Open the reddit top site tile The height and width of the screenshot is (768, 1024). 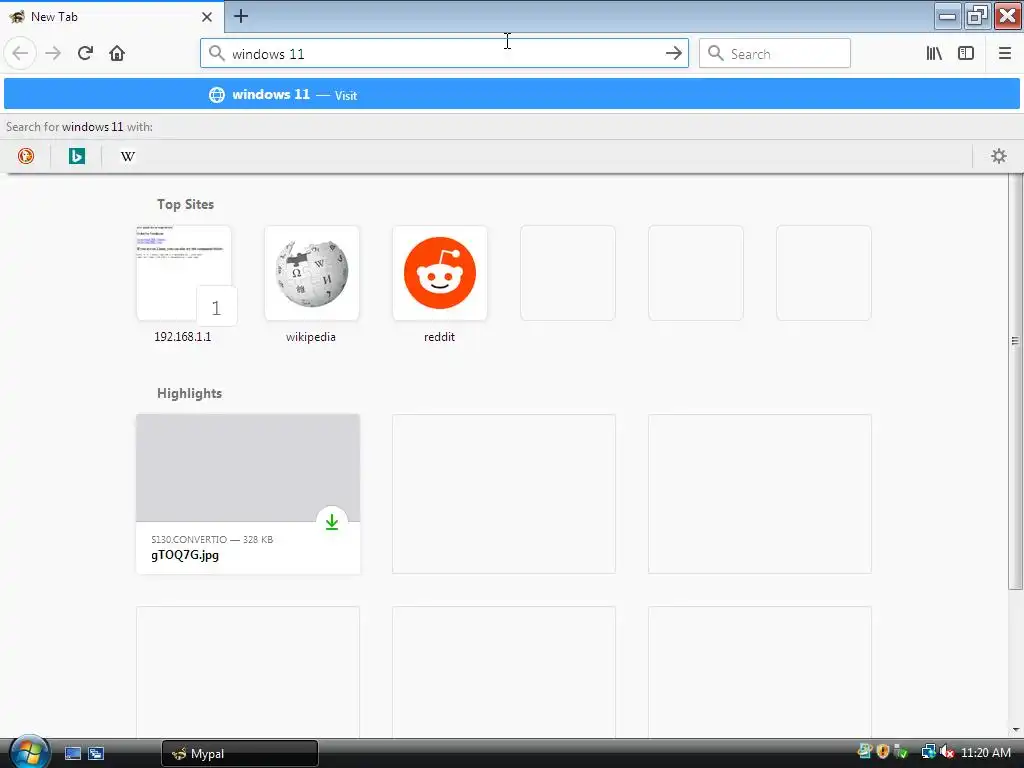(x=440, y=273)
